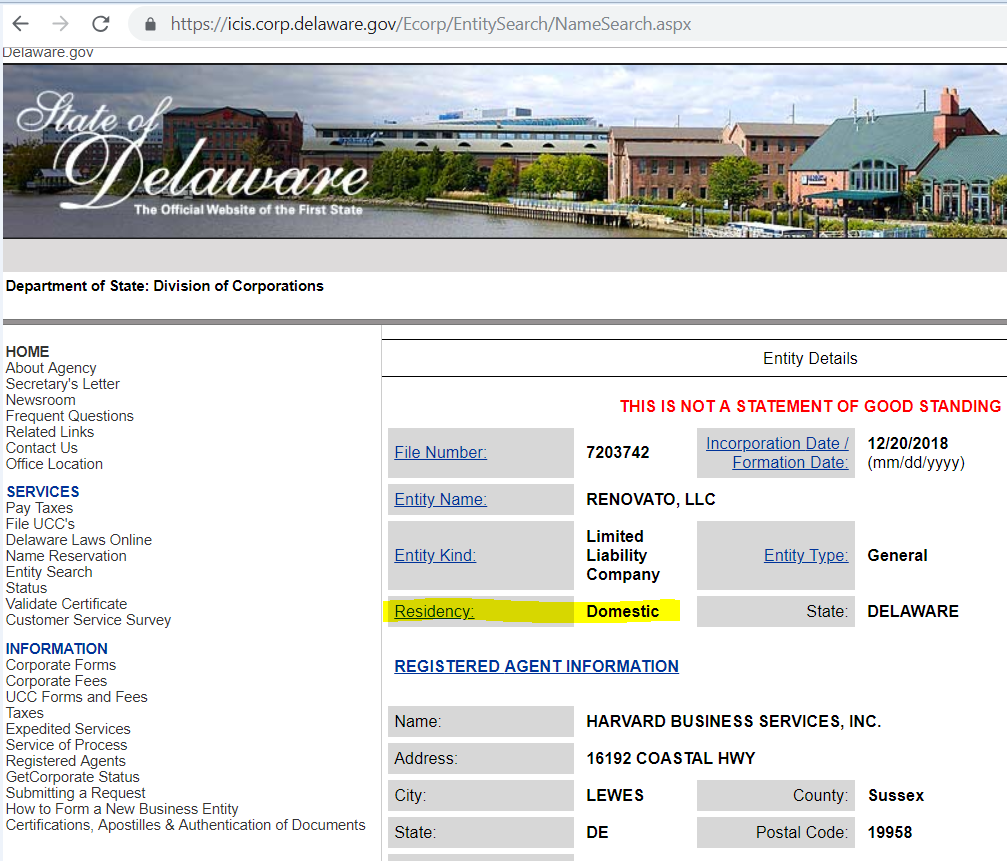This screenshot has width=1007, height=861.
Task: Select the postal code 19958
Action: [x=889, y=833]
